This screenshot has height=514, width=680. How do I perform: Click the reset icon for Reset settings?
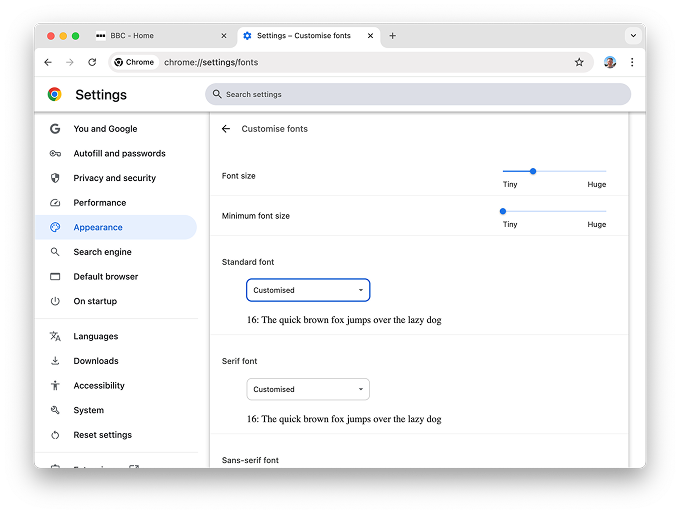(55, 435)
